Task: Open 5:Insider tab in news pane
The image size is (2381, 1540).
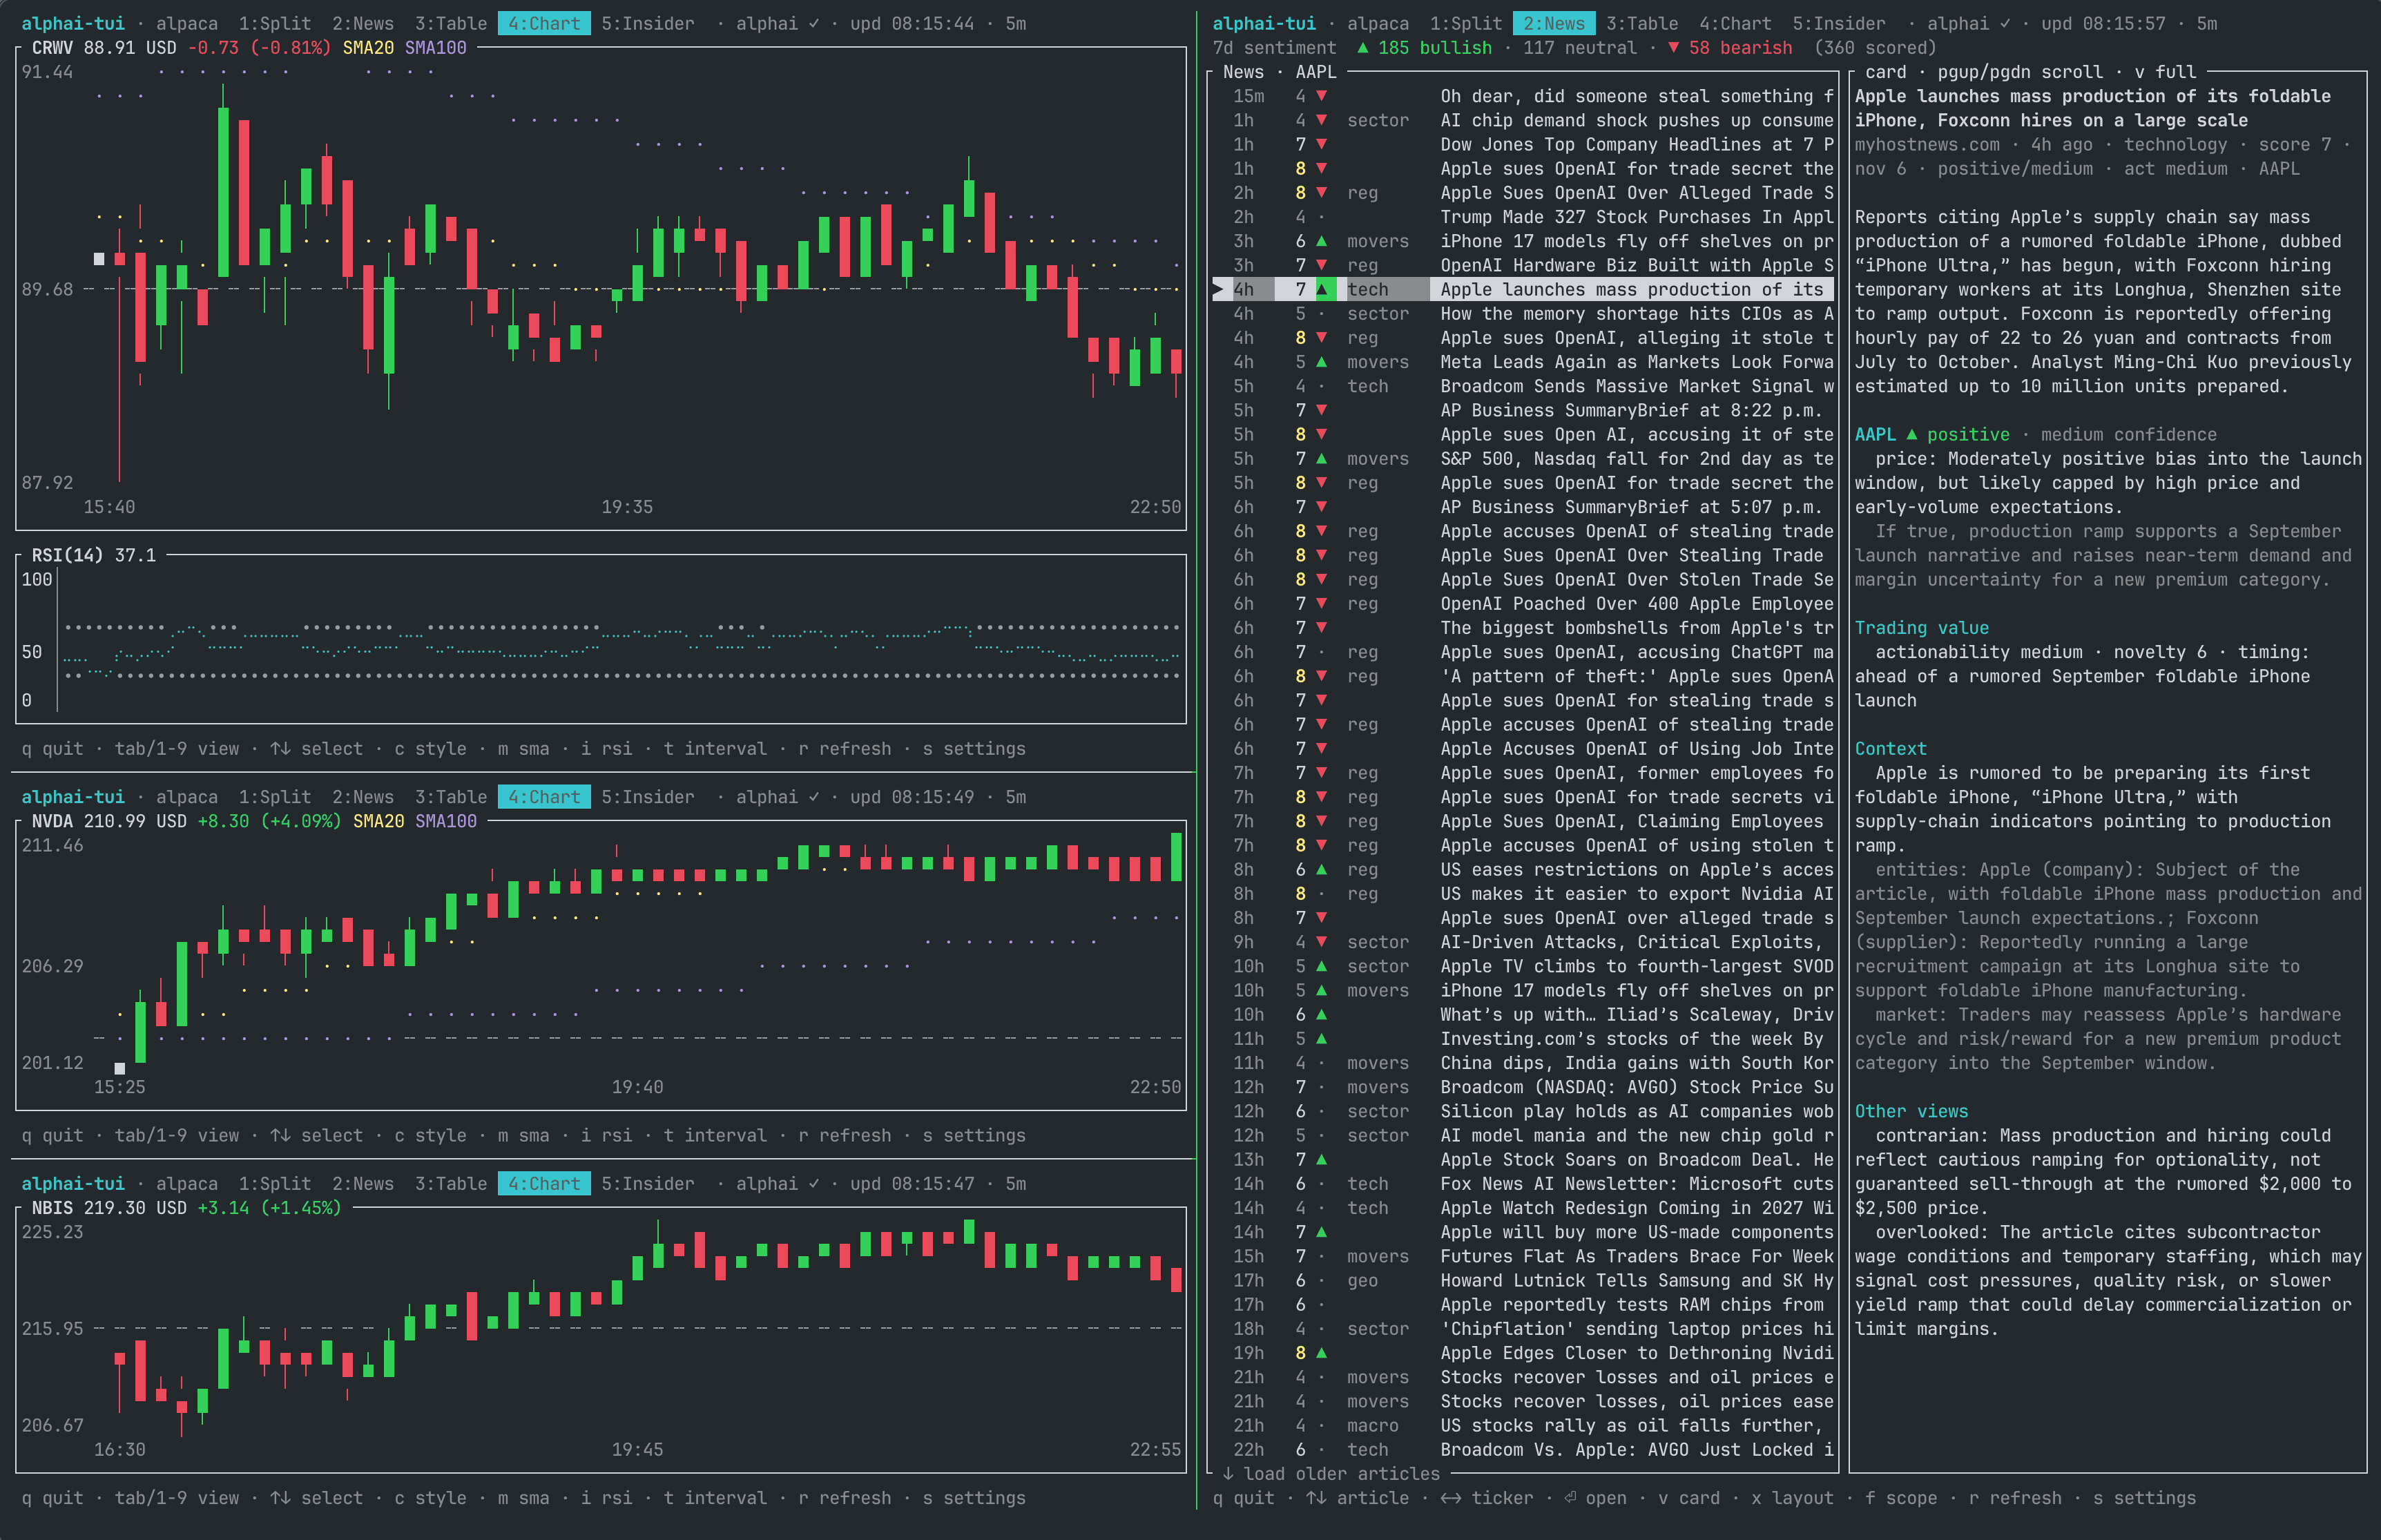Action: [1838, 23]
